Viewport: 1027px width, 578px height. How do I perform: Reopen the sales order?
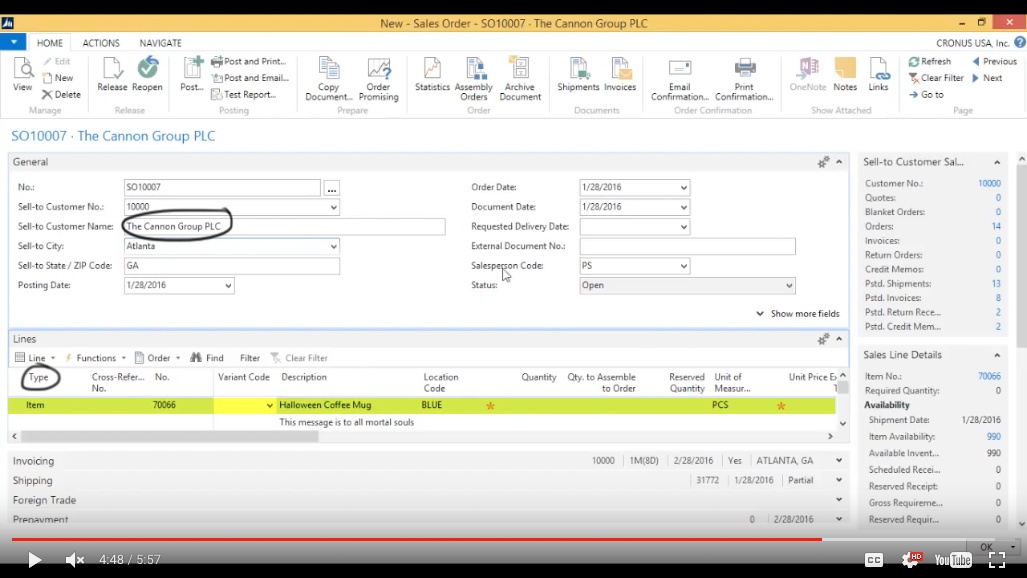147,74
